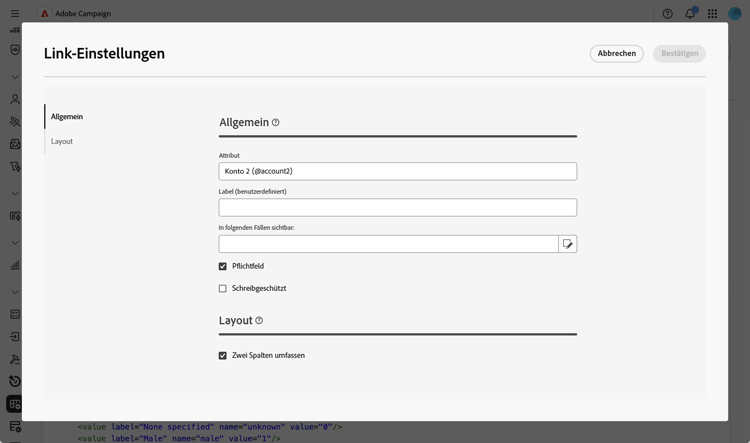Click the Abbrechen button
The height and width of the screenshot is (443, 750).
617,54
